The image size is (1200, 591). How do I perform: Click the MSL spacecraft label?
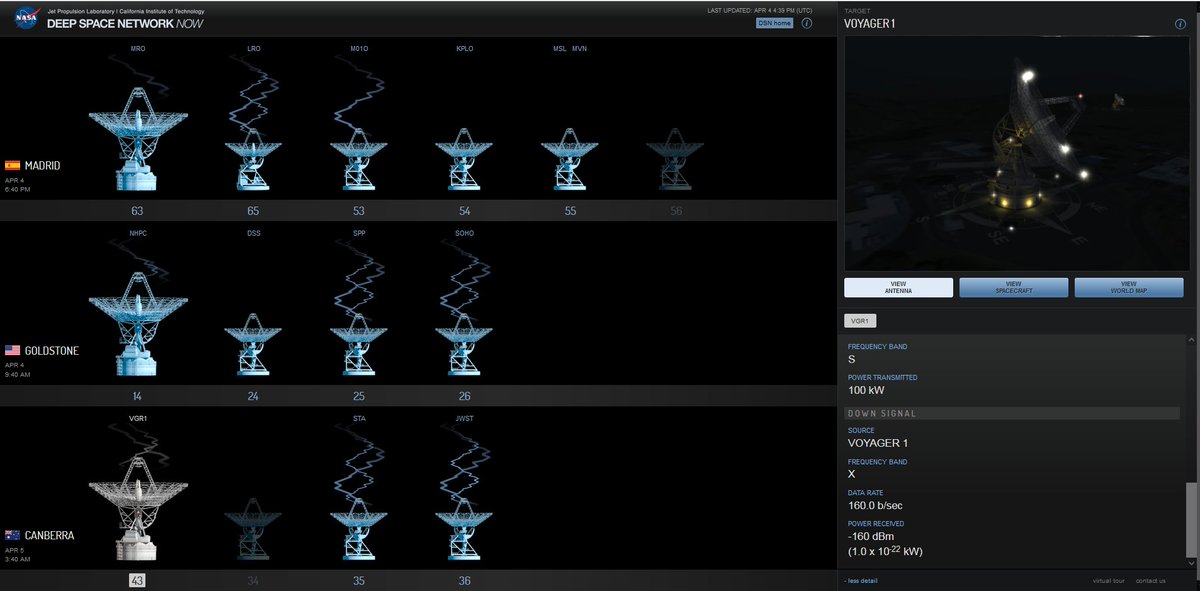pyautogui.click(x=560, y=48)
